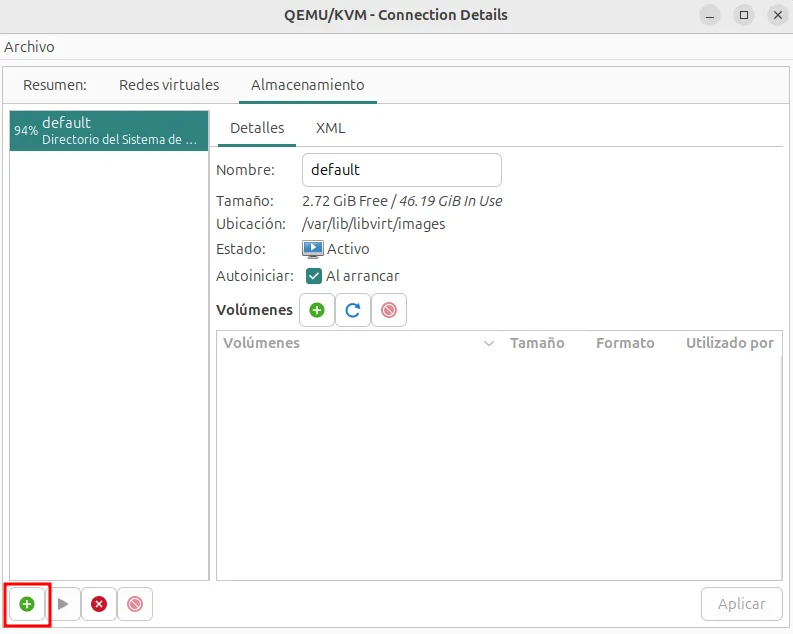This screenshot has width=793, height=634.
Task: Switch to the Resumen tab
Action: click(55, 85)
